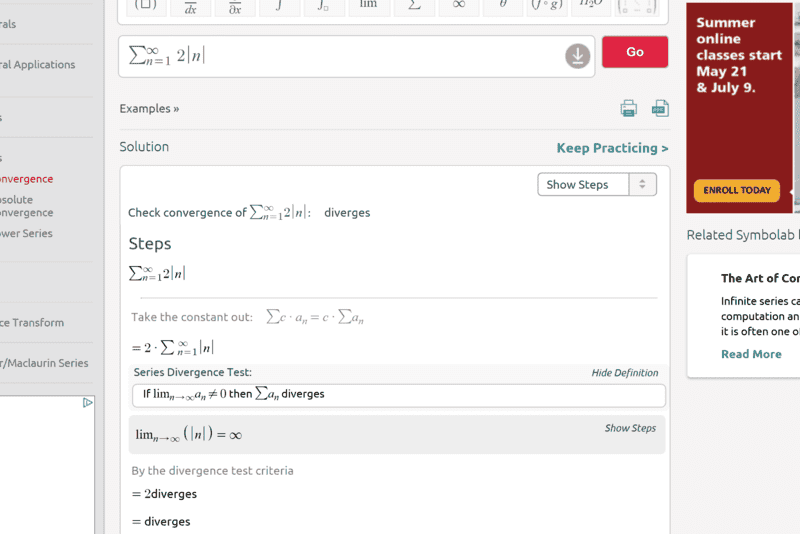Insert the infinity symbol
This screenshot has width=800, height=534.
459,7
